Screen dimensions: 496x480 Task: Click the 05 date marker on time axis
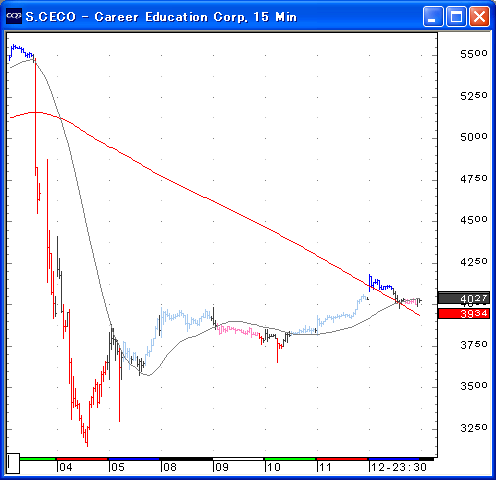click(x=118, y=467)
